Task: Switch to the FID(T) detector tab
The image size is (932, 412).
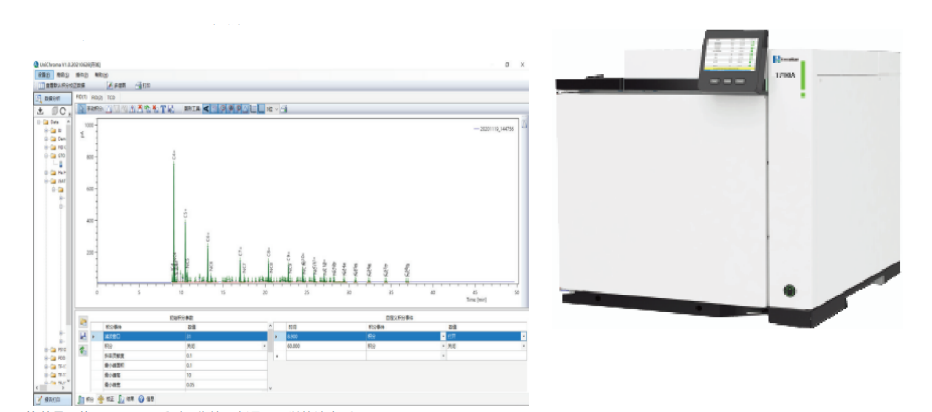Action: (82, 98)
